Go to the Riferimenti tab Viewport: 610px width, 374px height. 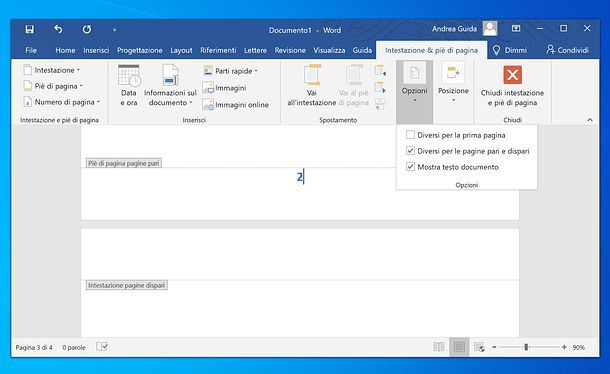pos(218,50)
